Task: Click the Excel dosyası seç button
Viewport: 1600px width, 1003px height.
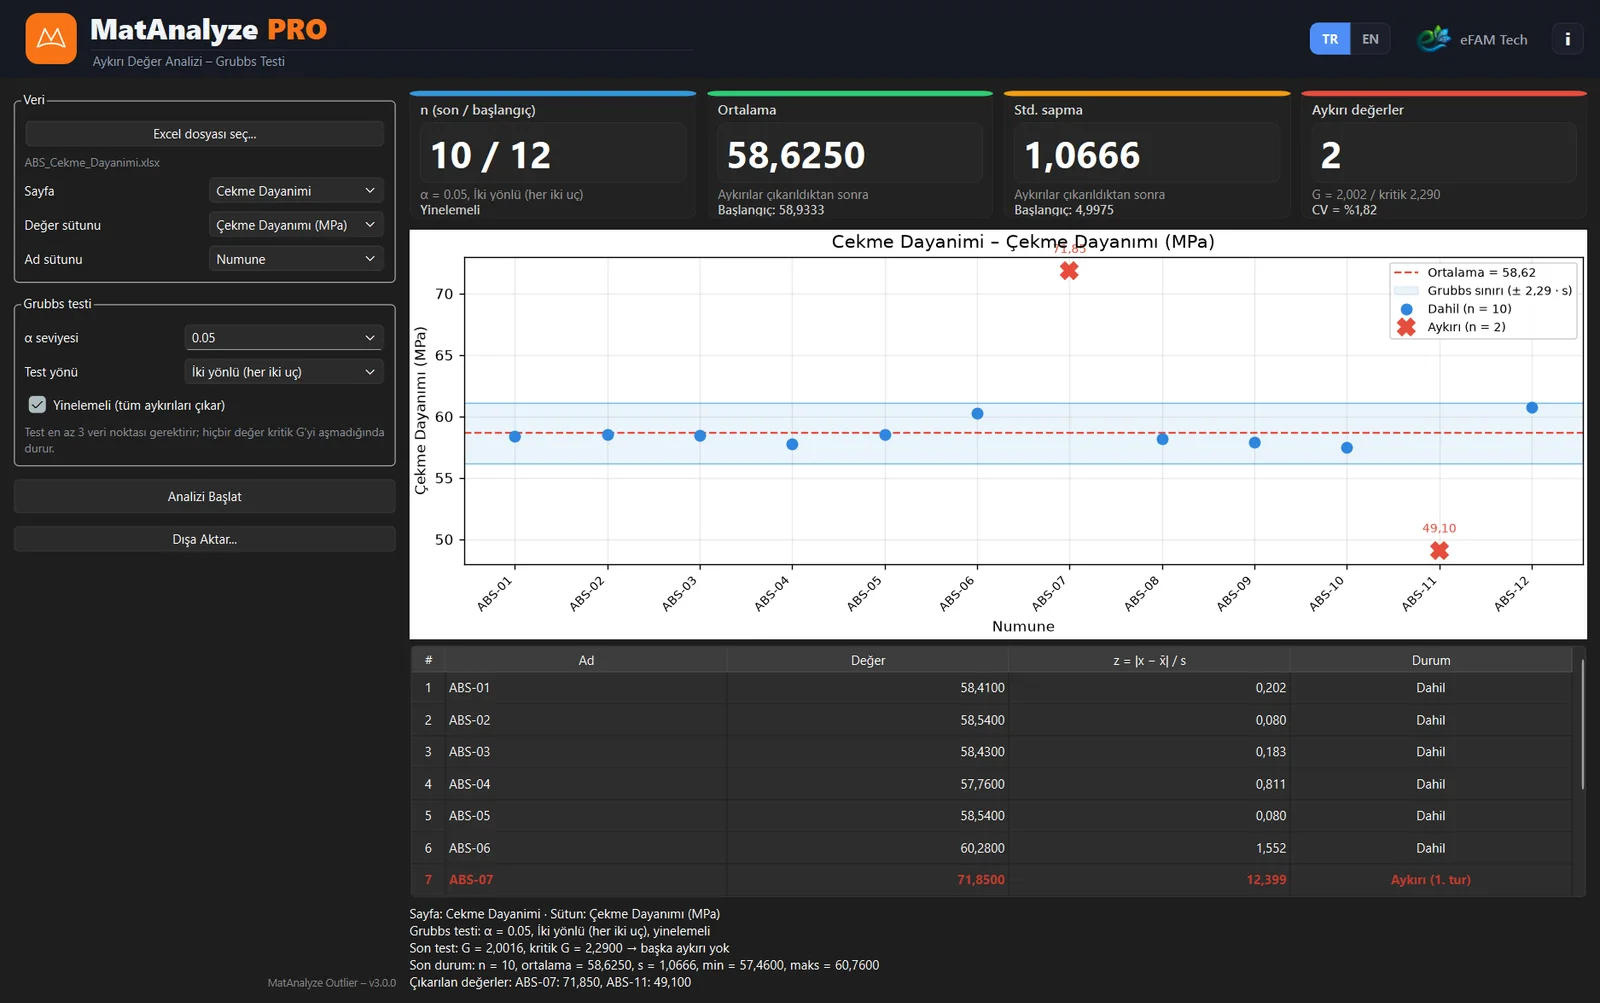Action: [x=205, y=134]
